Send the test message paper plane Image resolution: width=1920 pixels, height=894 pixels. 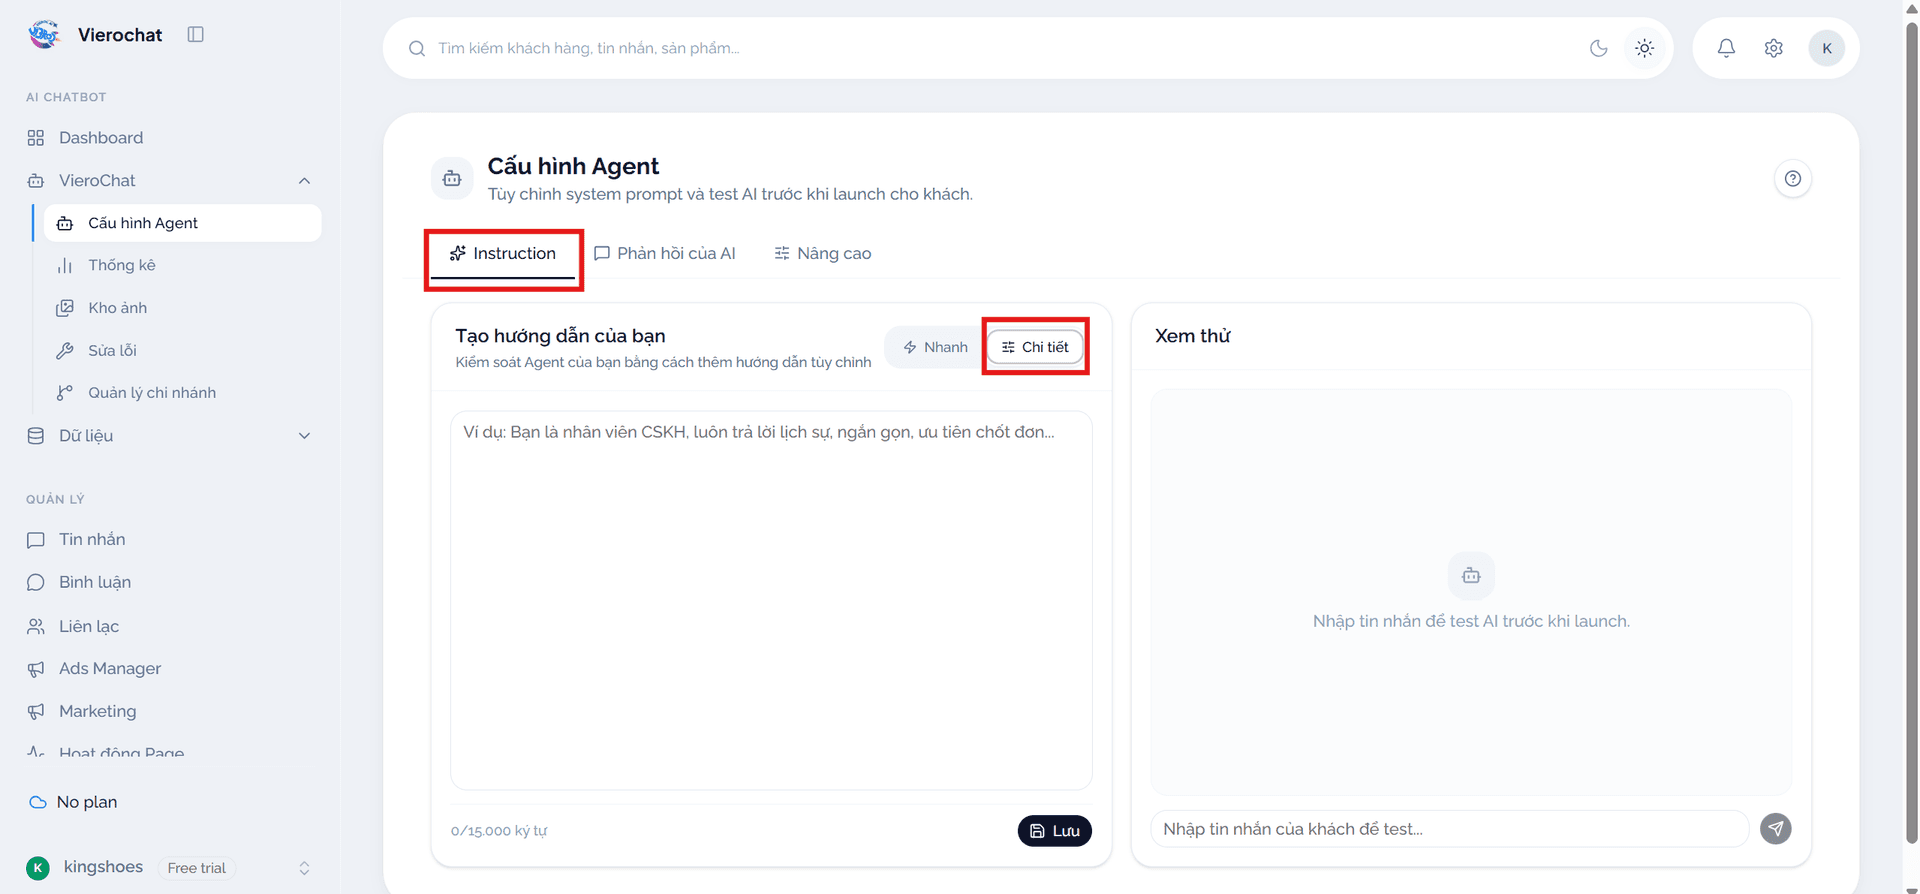(1775, 828)
